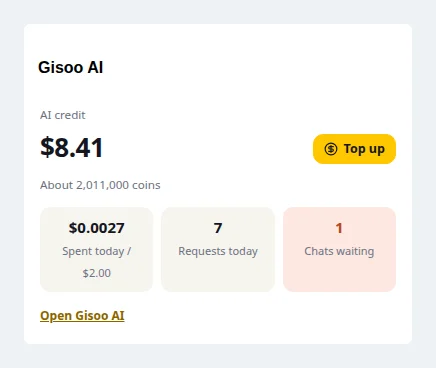This screenshot has height=368, width=436.
Task: Click the Chats waiting label
Action: pyautogui.click(x=339, y=251)
